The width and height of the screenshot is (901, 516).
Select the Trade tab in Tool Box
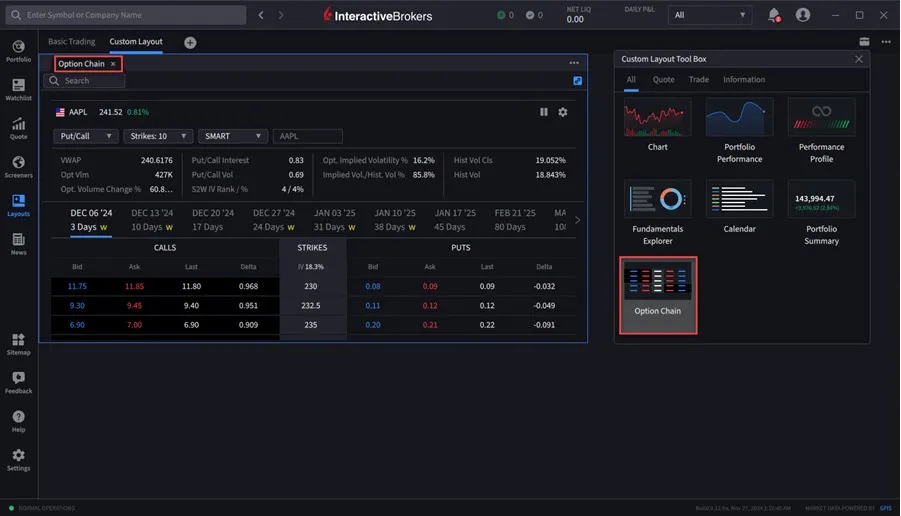pos(699,79)
